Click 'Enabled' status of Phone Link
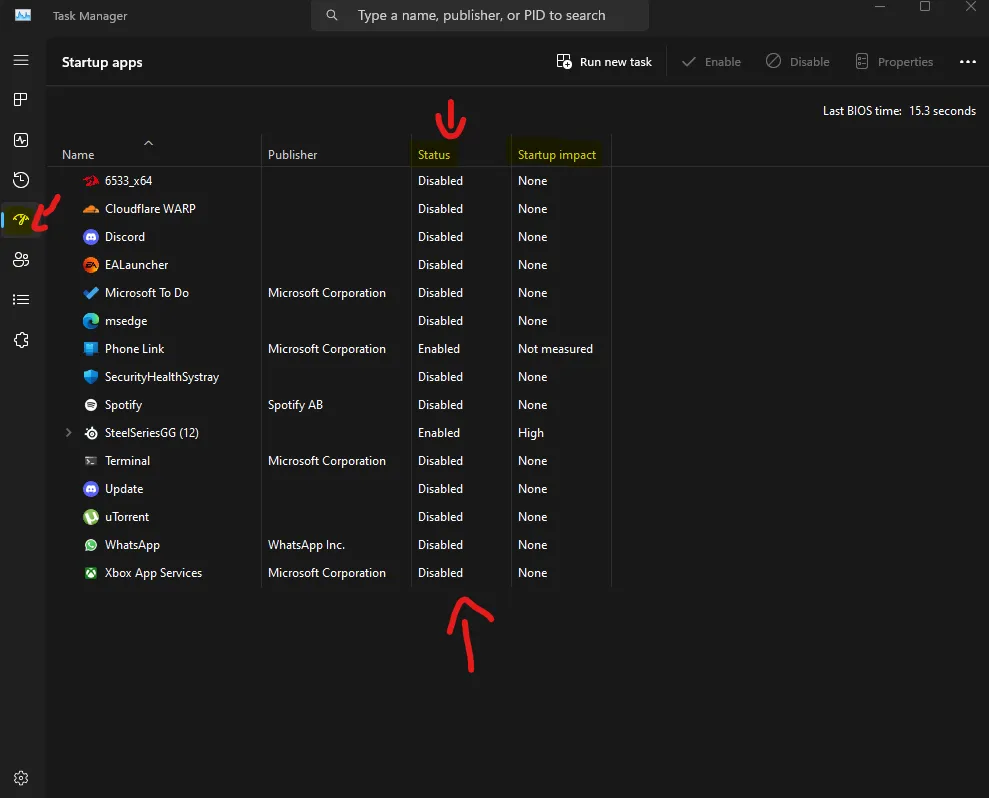Image resolution: width=989 pixels, height=798 pixels. pos(438,349)
